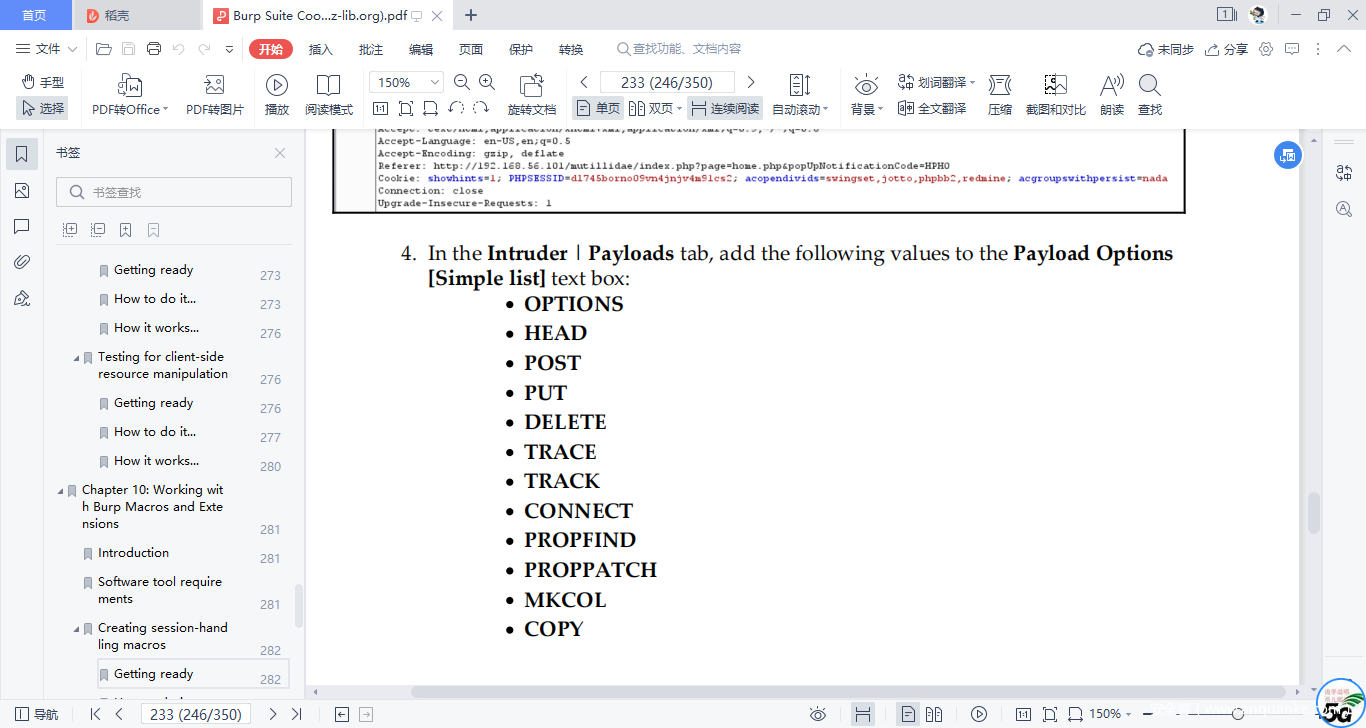Collapse Chapter 10 bookmark tree node

coord(61,491)
